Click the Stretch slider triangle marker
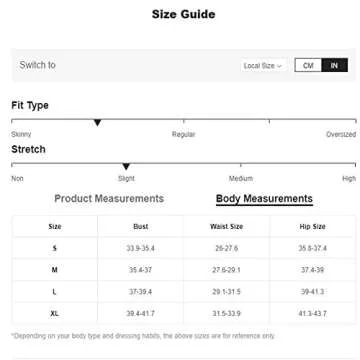The image size is (360, 360). [x=126, y=166]
